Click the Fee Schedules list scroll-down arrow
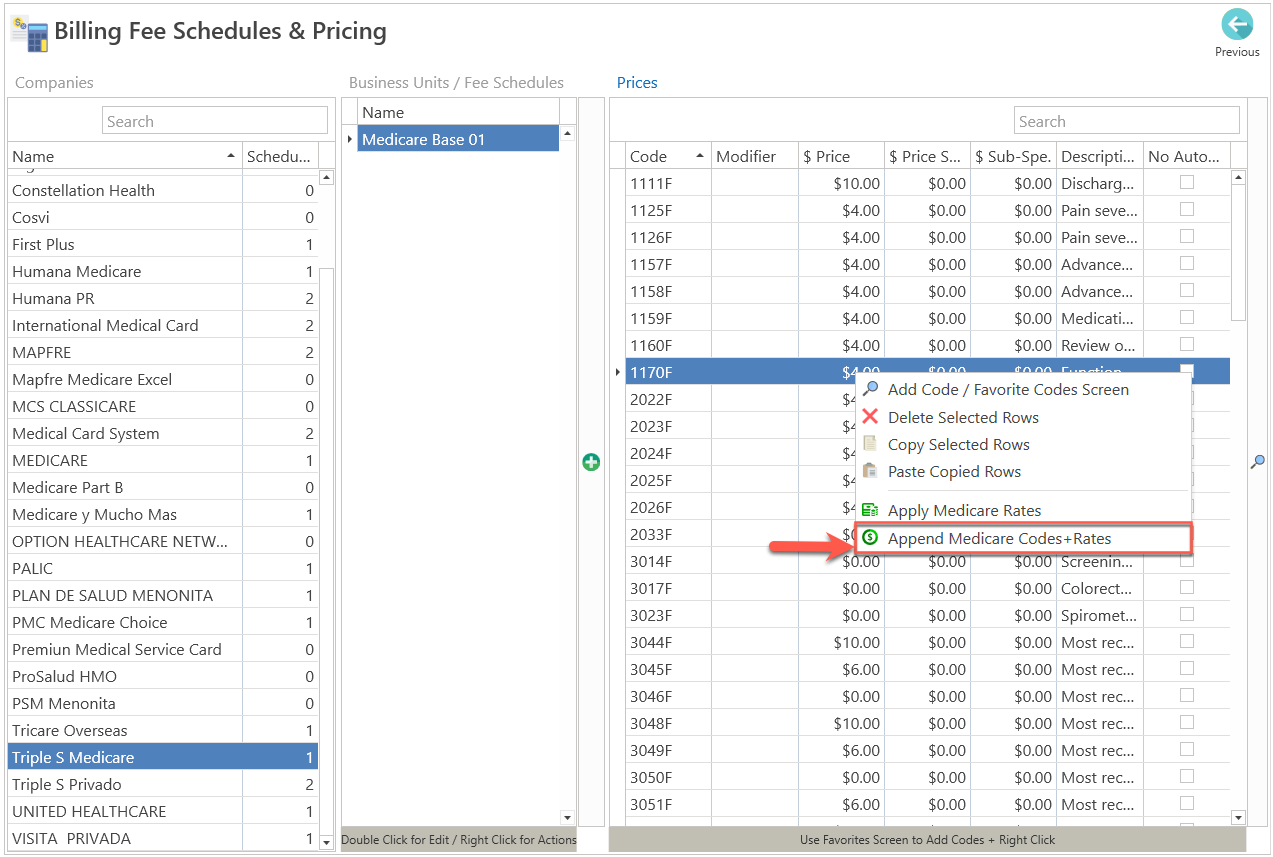 click(x=568, y=818)
